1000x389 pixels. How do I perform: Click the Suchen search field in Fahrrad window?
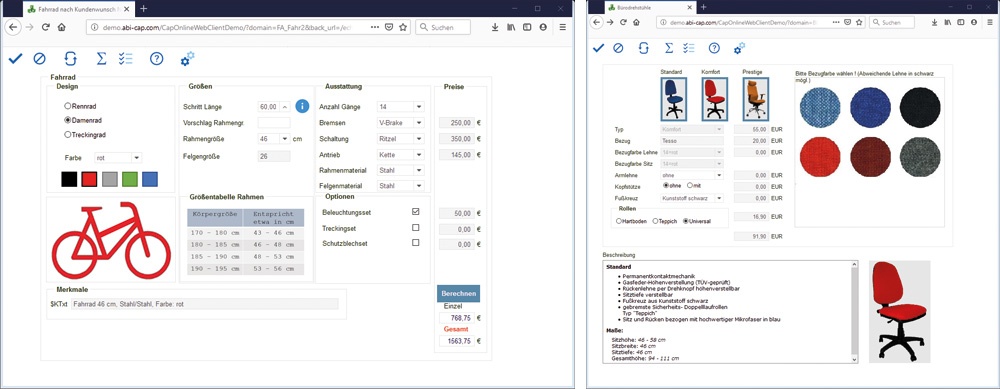coord(443,27)
